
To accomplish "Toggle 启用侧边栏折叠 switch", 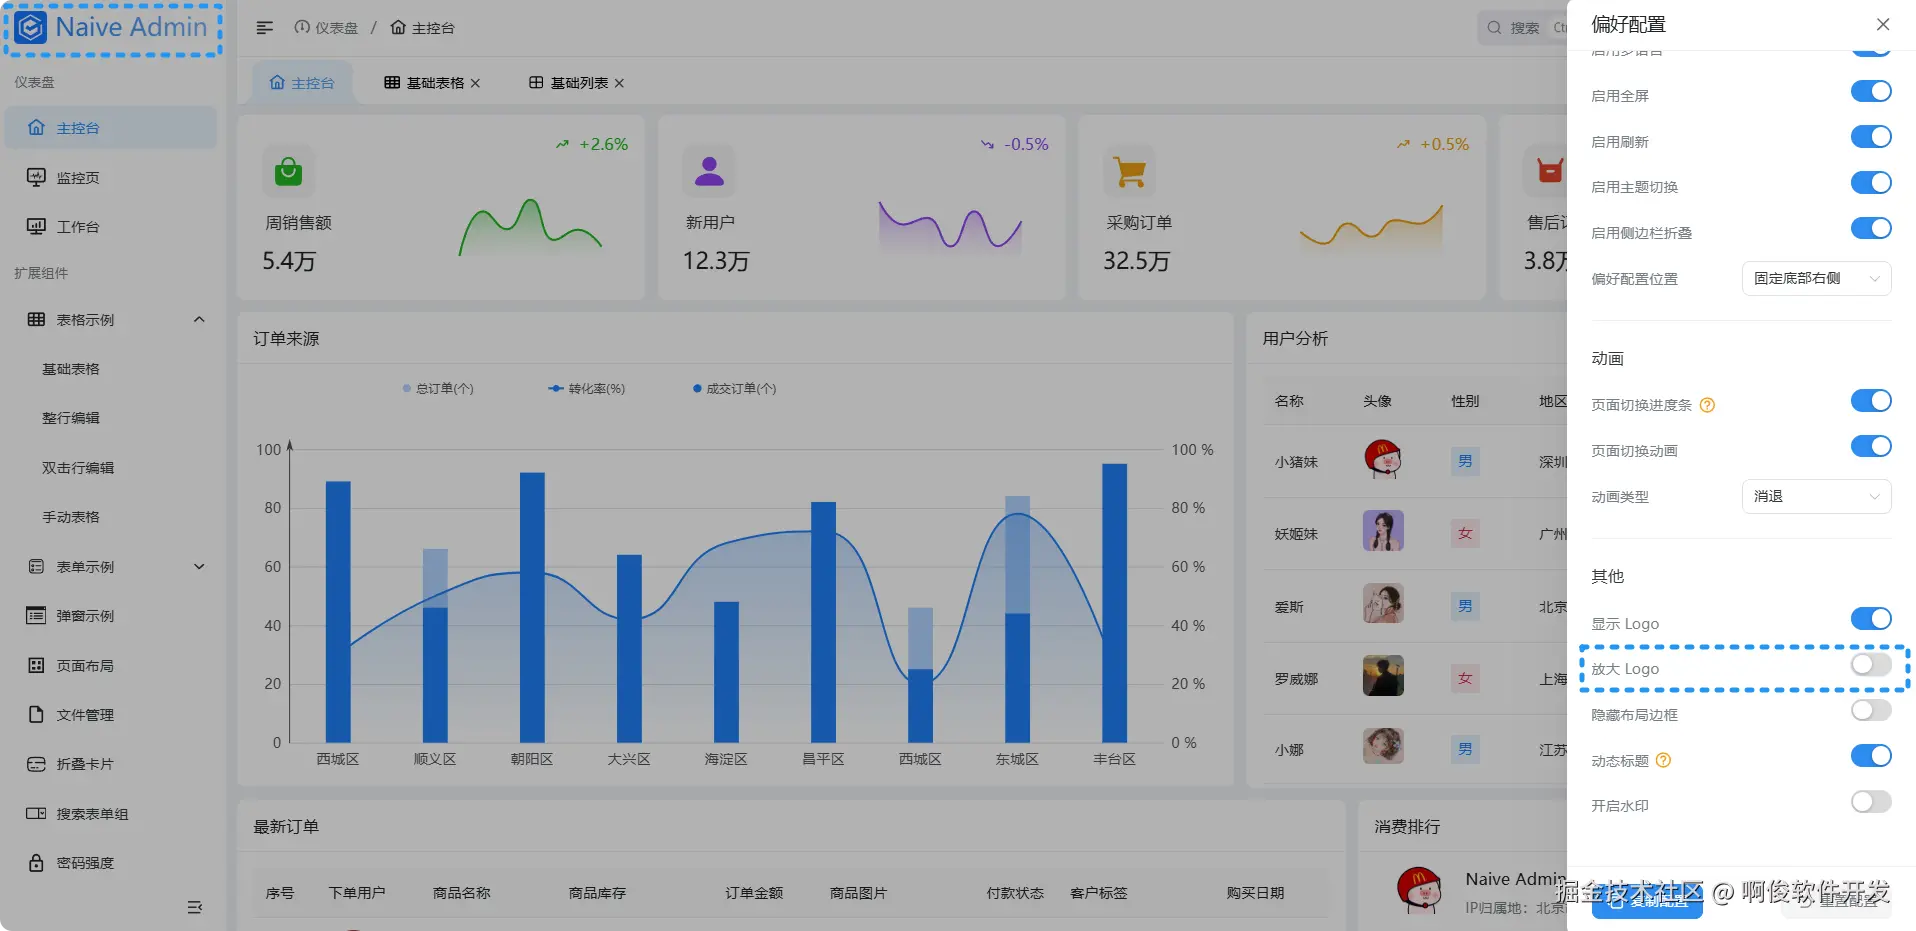I will 1870,228.
